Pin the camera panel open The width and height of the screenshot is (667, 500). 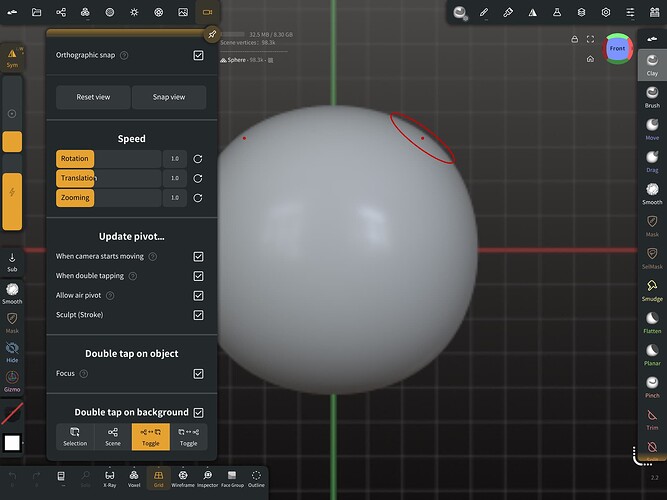pyautogui.click(x=212, y=34)
